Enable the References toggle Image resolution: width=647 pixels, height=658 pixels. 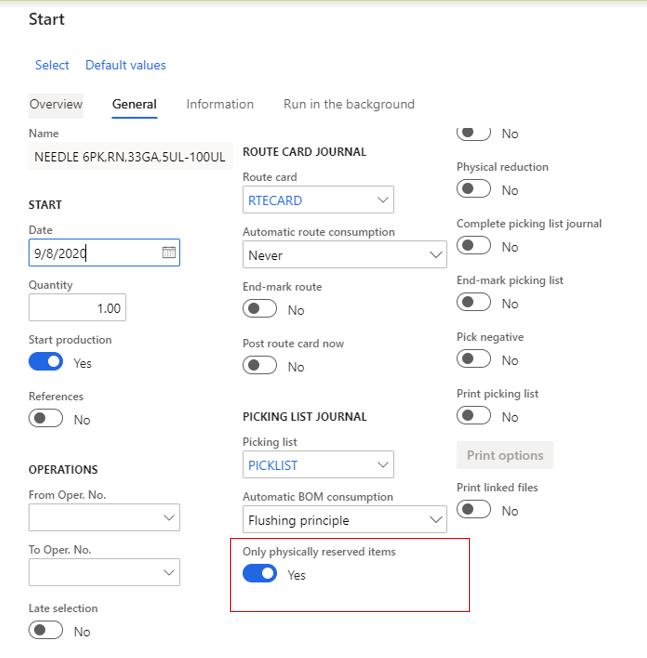tap(46, 419)
